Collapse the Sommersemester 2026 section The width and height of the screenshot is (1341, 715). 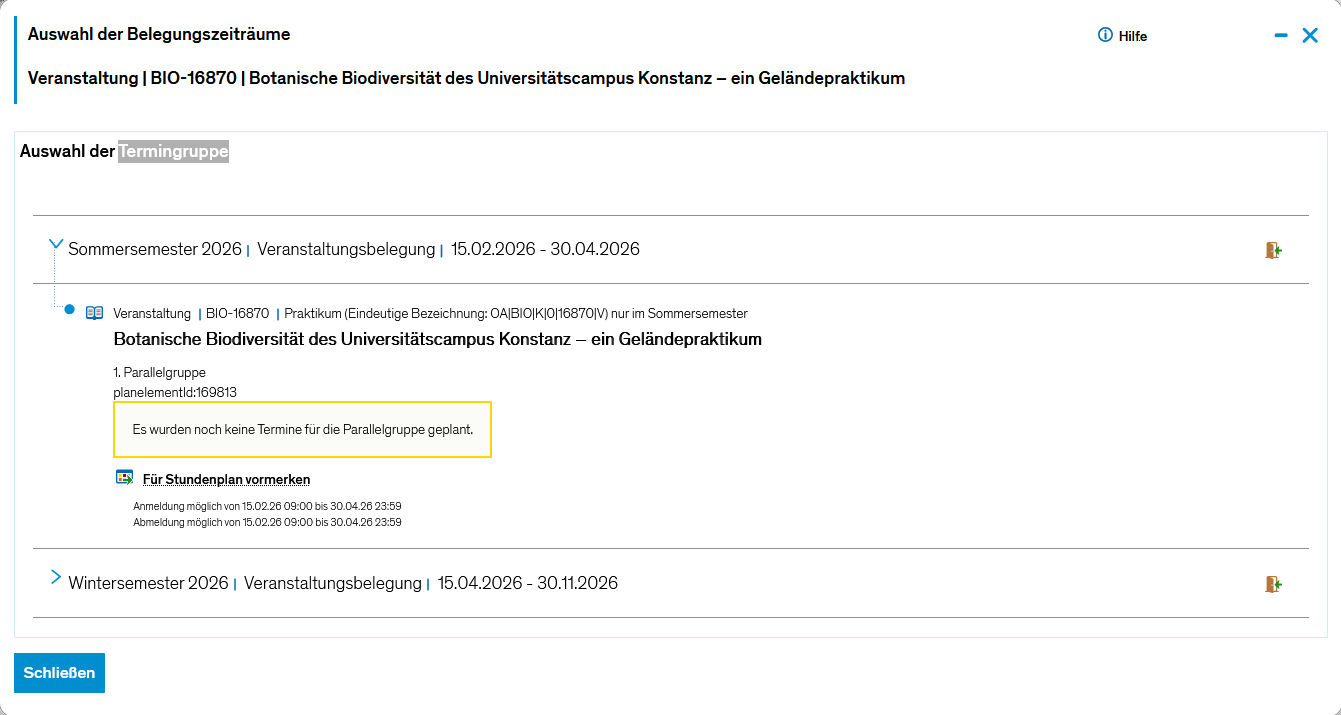point(56,245)
